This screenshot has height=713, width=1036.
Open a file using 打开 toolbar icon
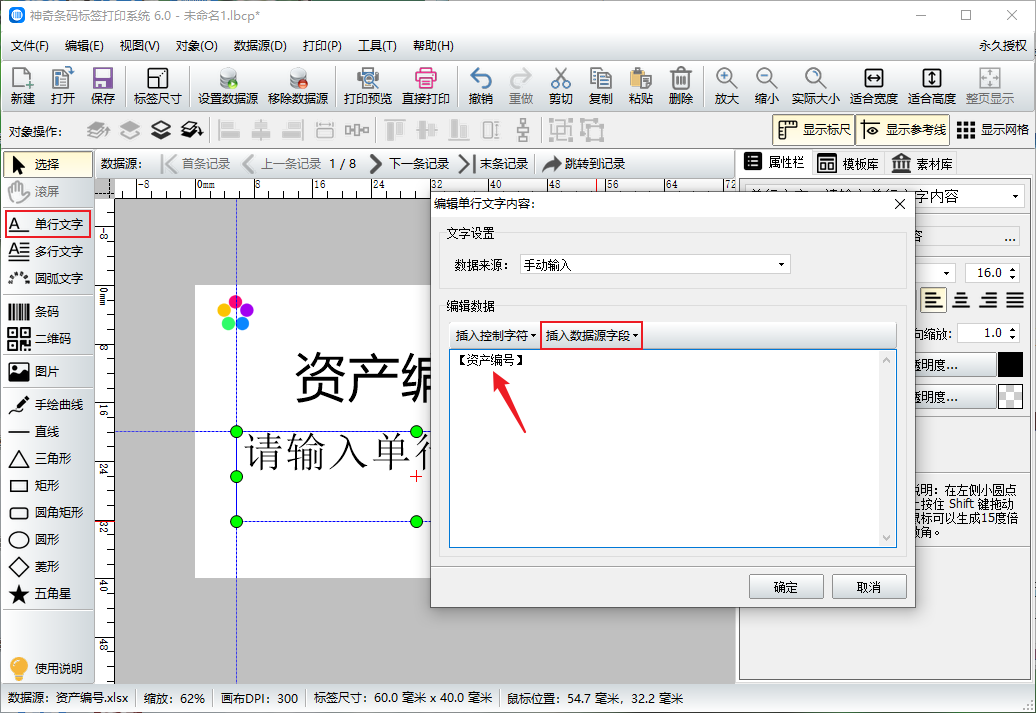(x=62, y=86)
